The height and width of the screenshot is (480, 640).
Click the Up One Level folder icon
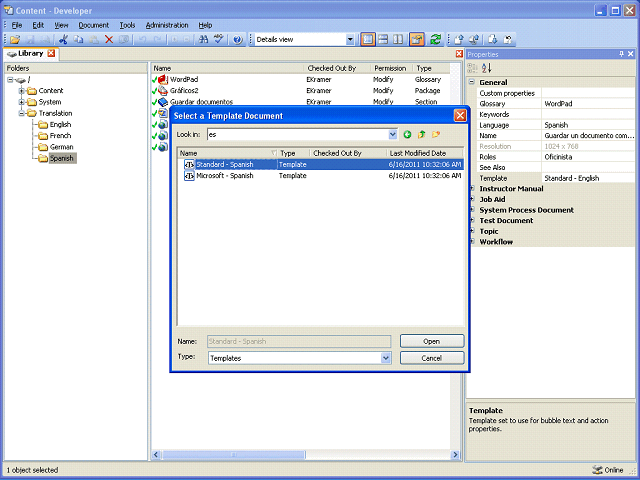421,134
